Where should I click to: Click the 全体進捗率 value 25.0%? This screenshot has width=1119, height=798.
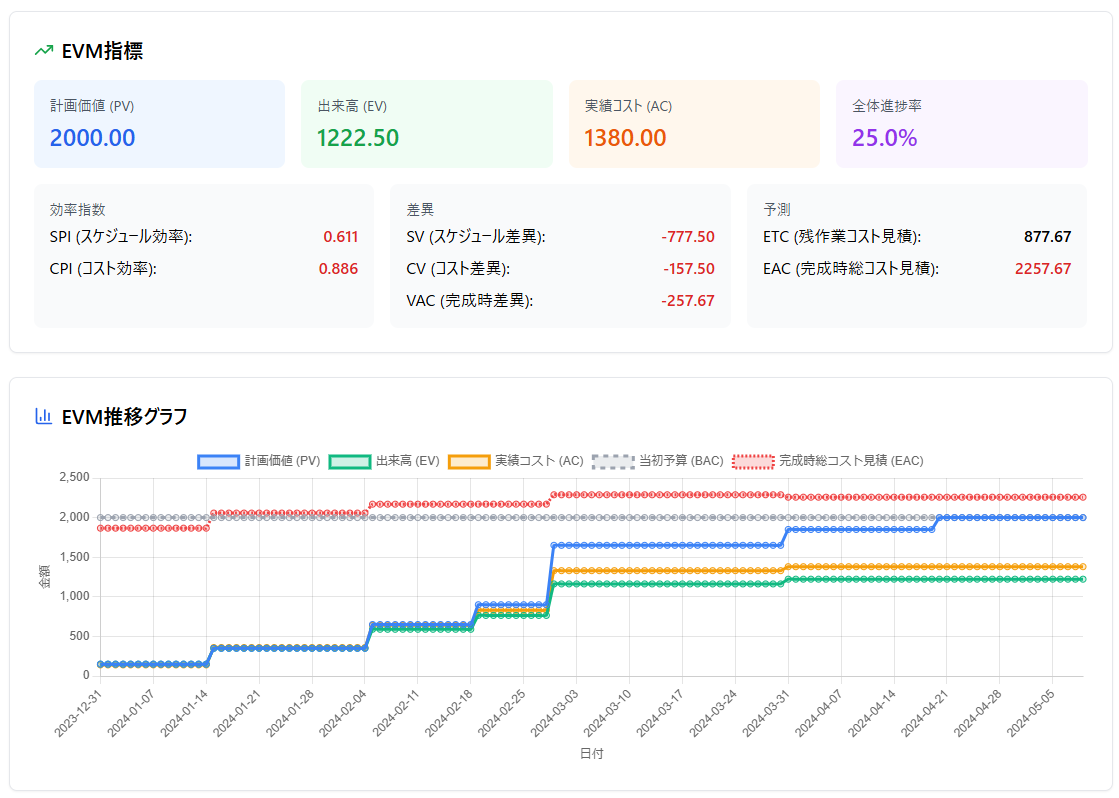884,138
